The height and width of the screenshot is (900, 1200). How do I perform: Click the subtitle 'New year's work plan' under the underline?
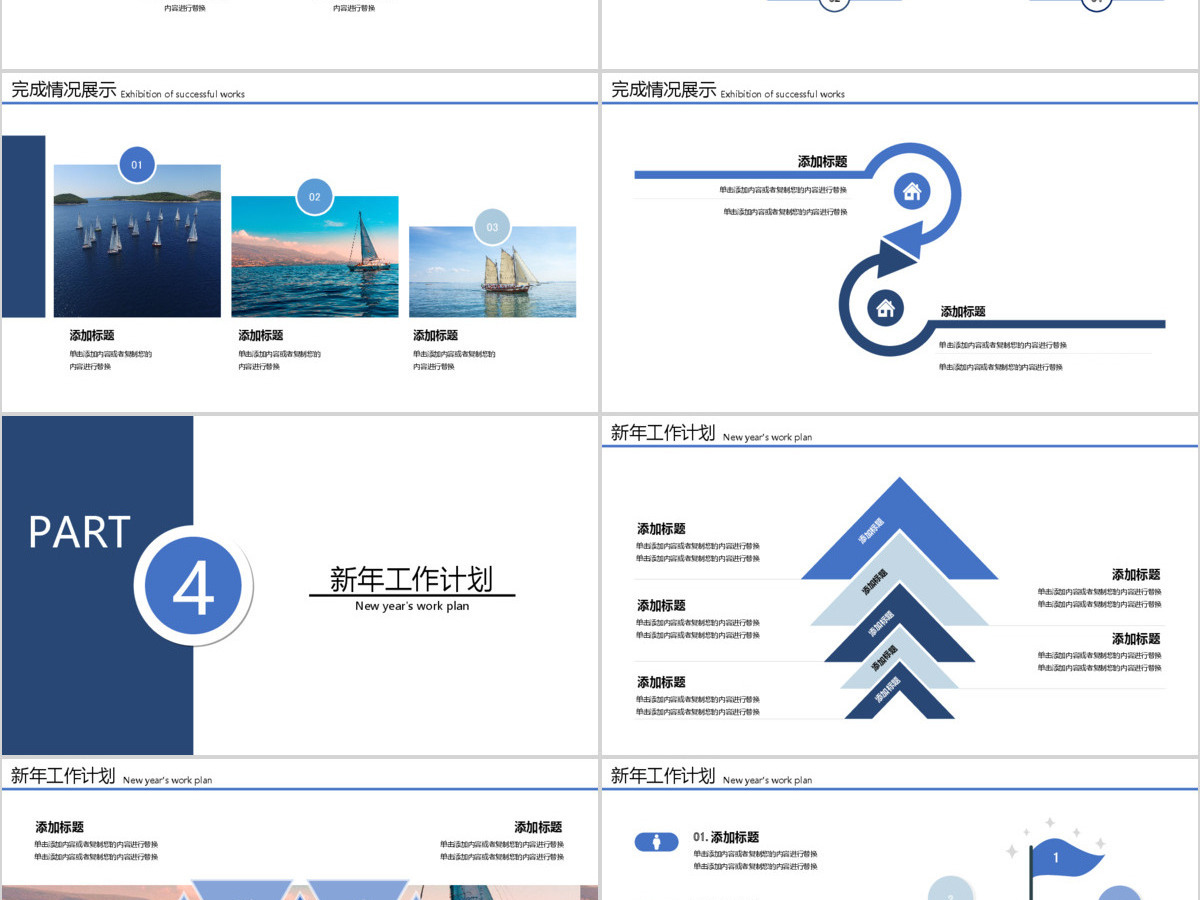[412, 606]
